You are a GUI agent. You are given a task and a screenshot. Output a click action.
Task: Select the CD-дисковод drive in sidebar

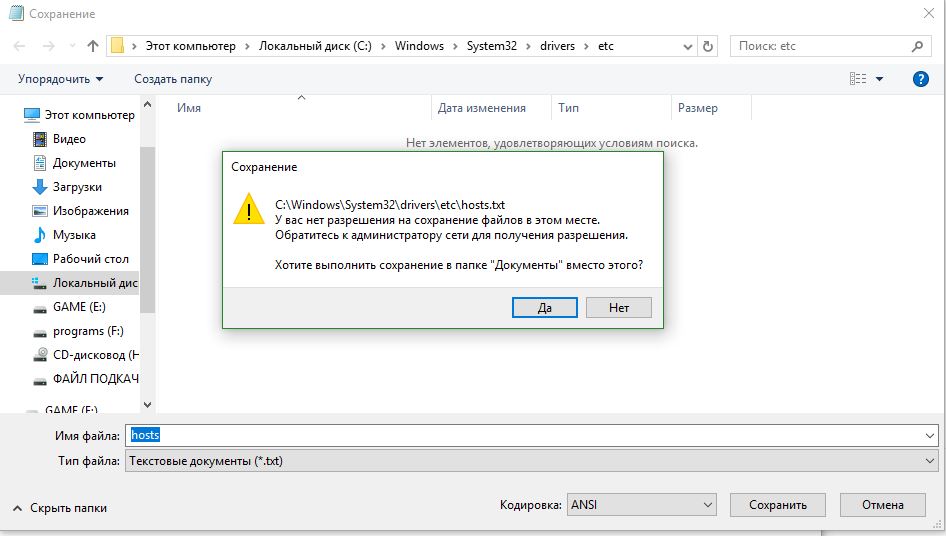(x=88, y=355)
